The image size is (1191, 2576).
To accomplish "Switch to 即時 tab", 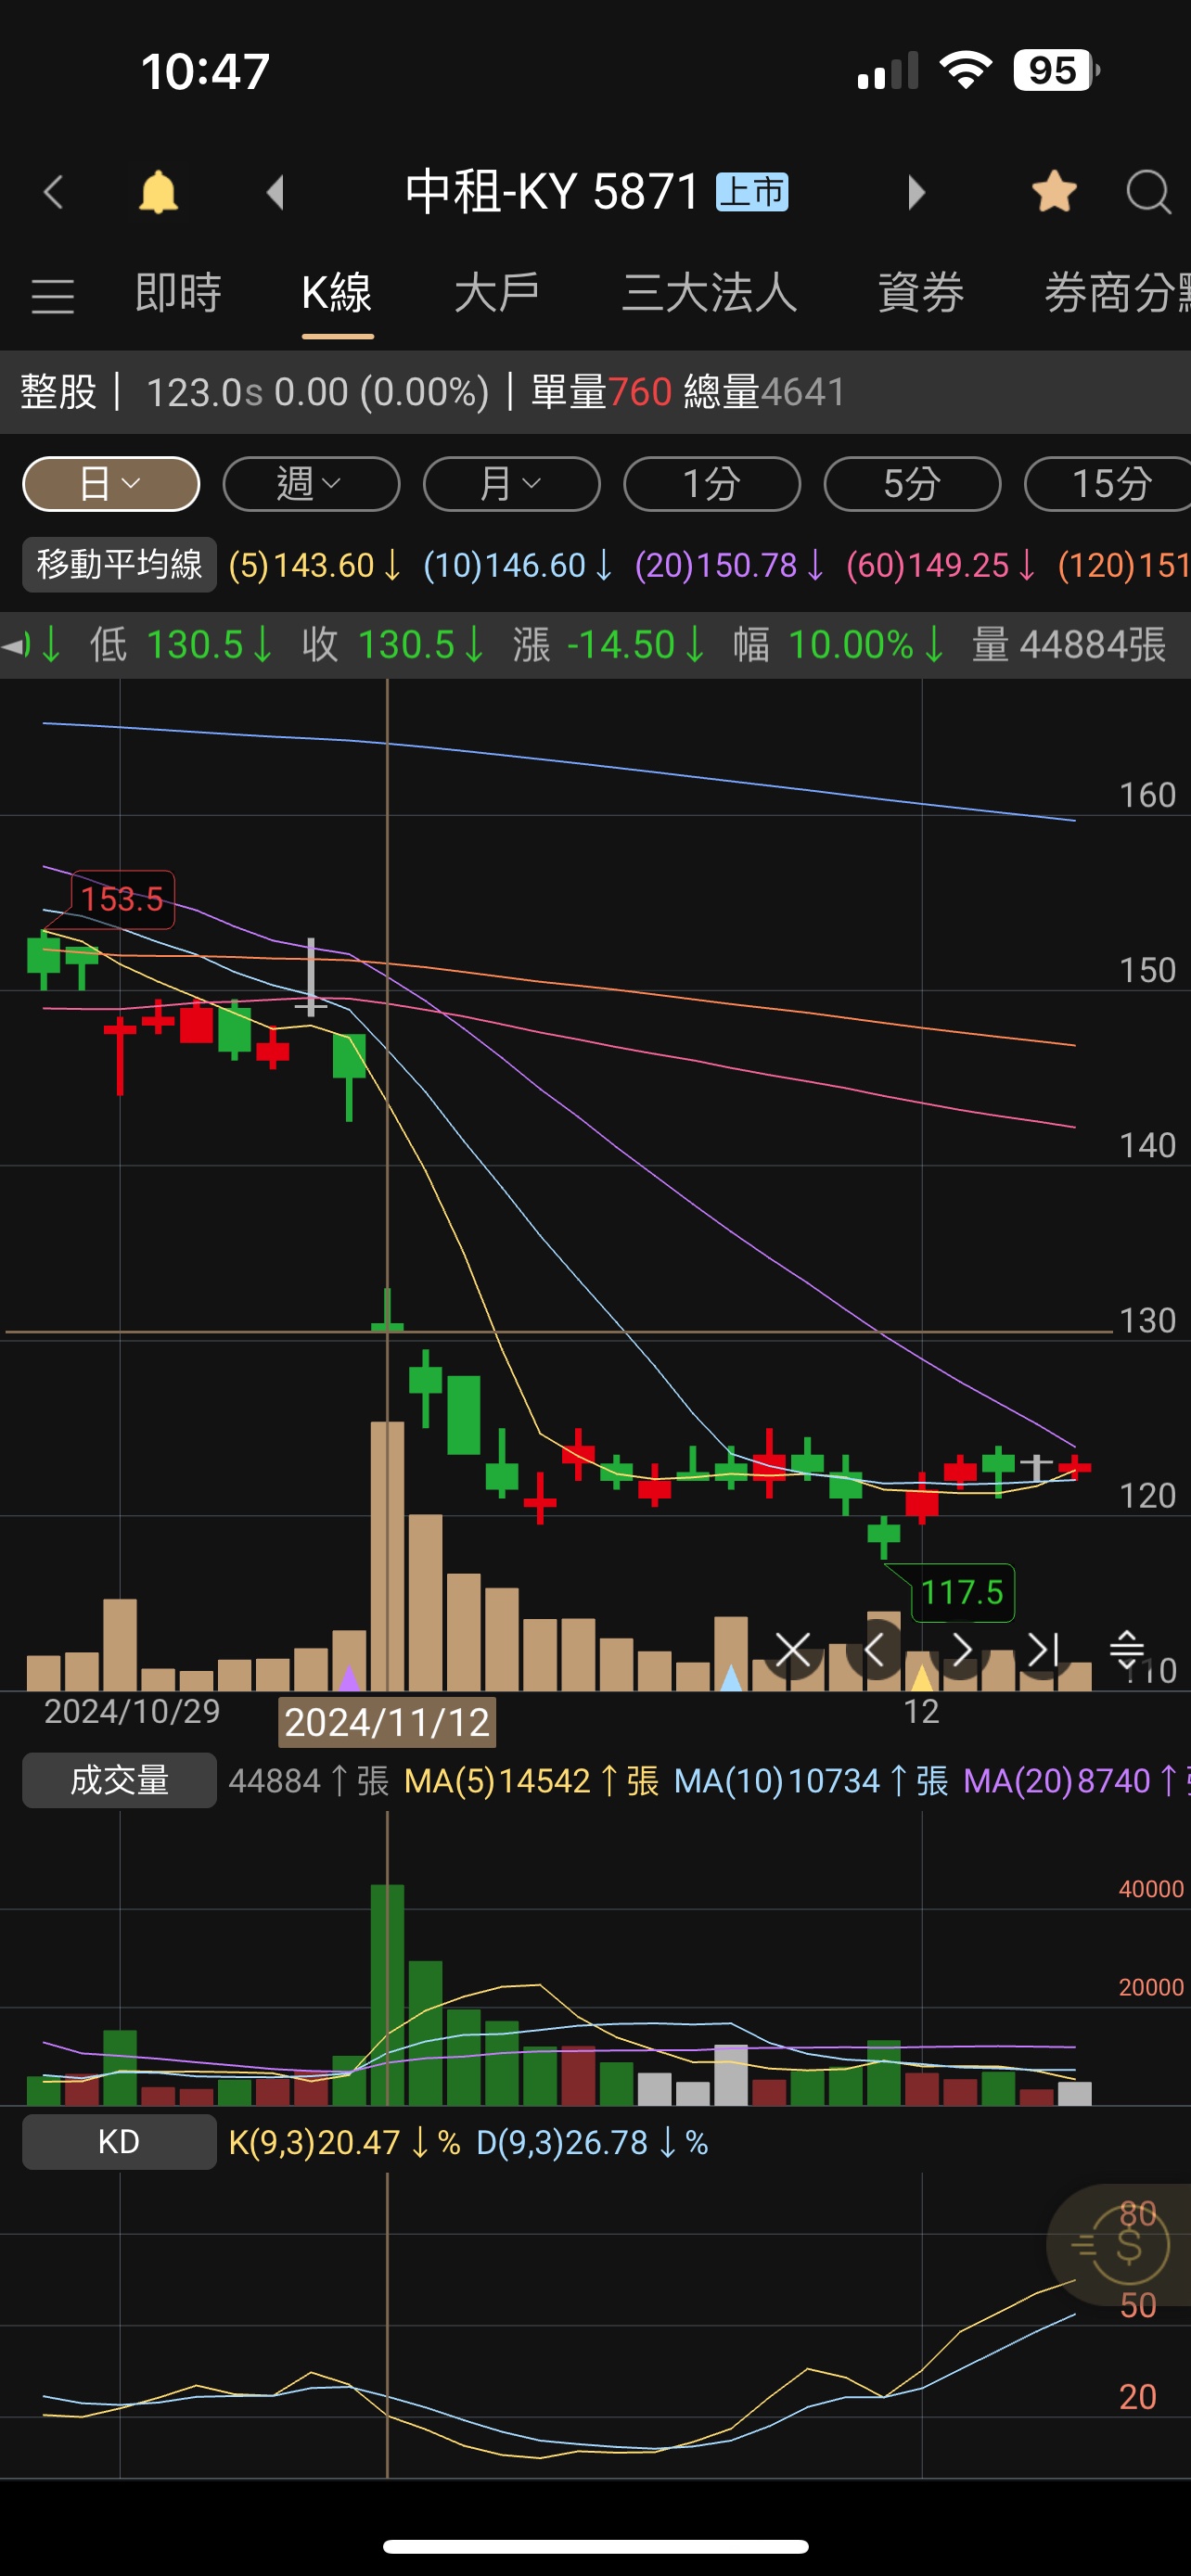I will click(178, 293).
